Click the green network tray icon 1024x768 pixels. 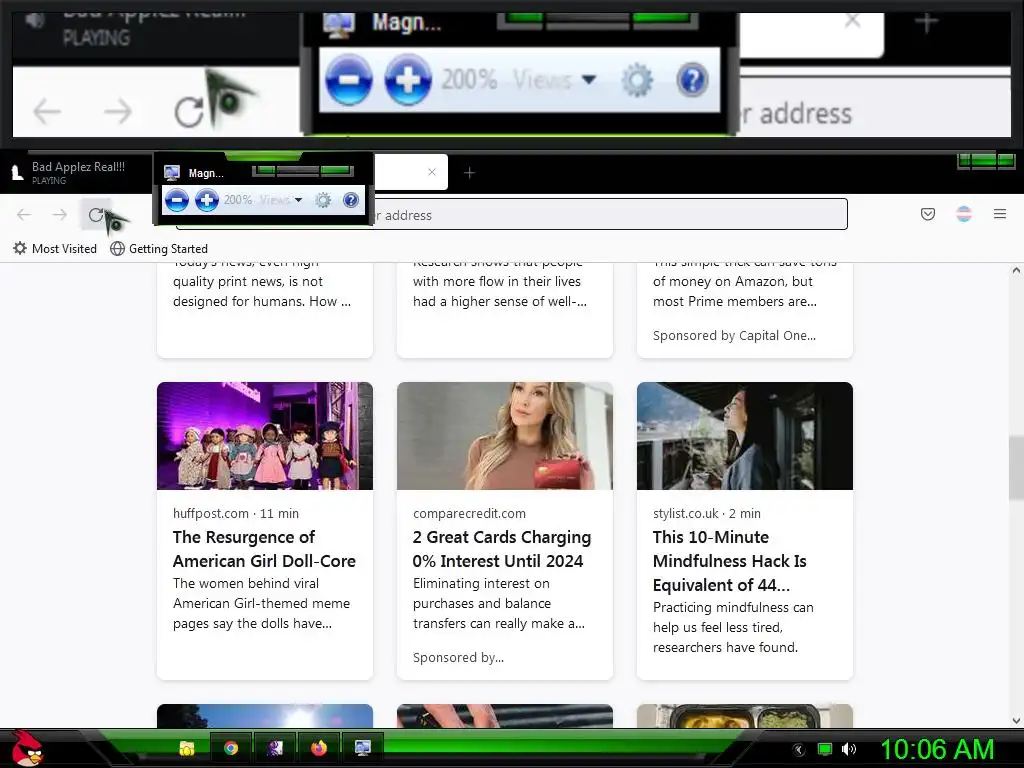[x=825, y=750]
